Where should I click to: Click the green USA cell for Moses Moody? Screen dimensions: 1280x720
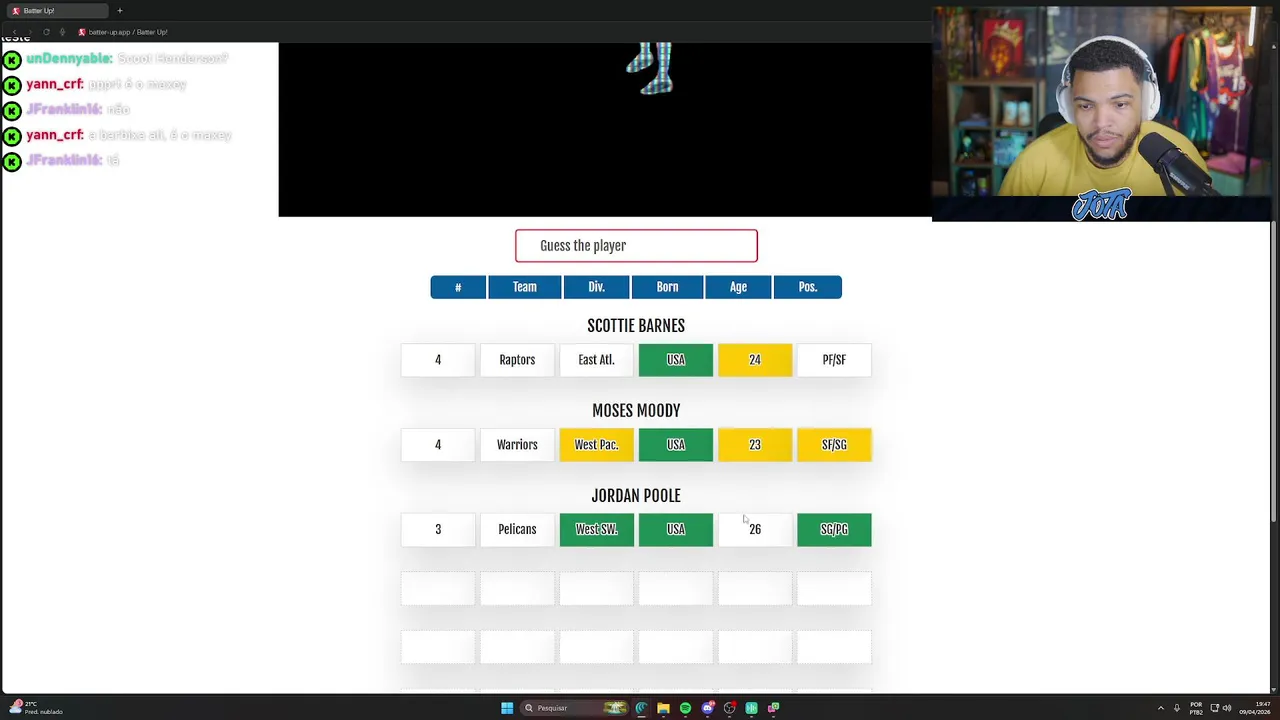point(676,445)
